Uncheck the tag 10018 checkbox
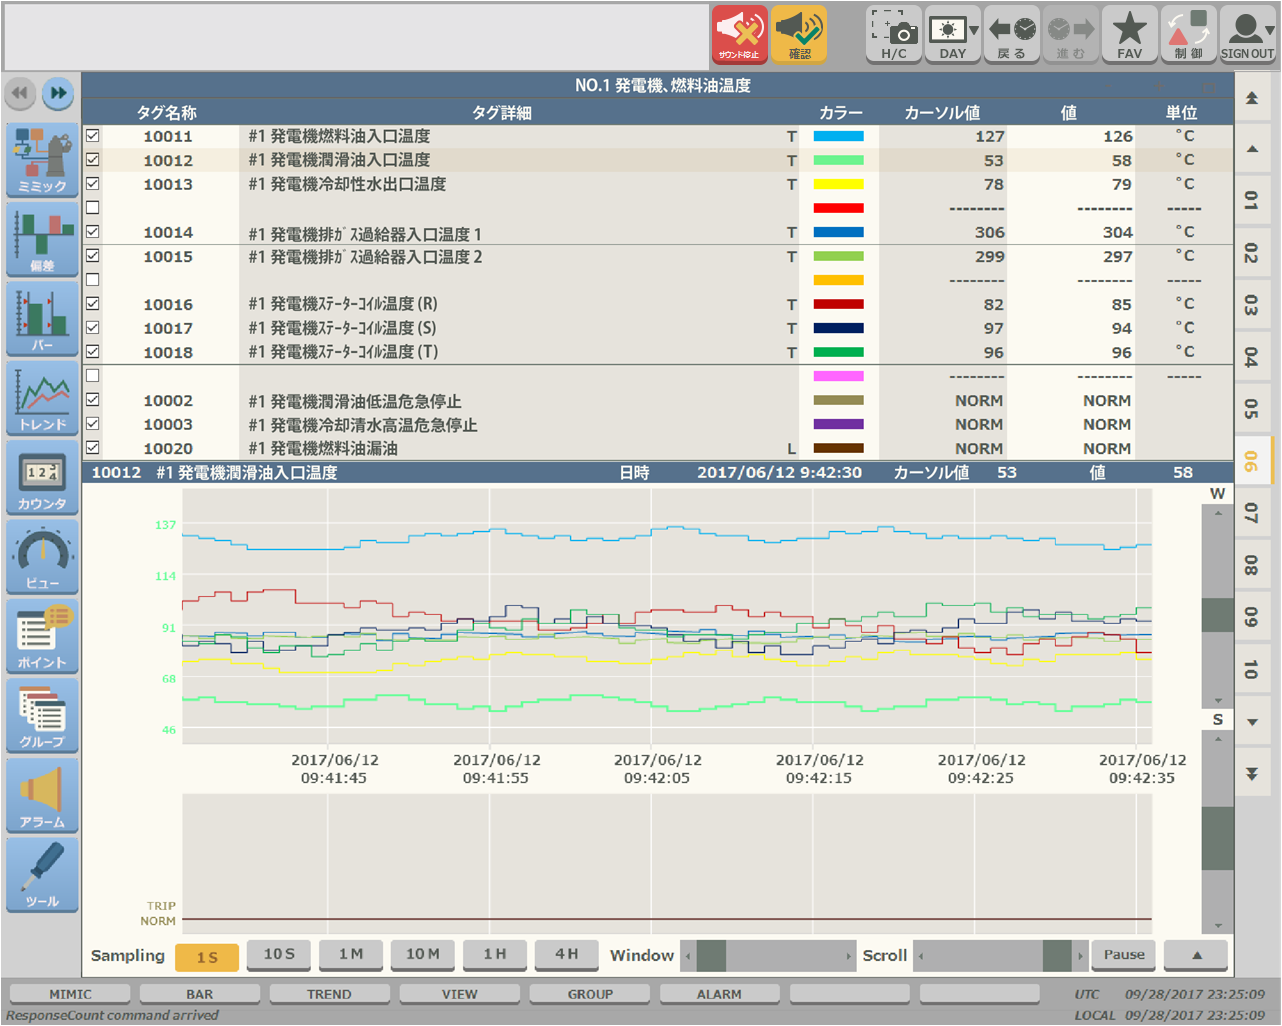This screenshot has height=1026, width=1282. point(92,352)
